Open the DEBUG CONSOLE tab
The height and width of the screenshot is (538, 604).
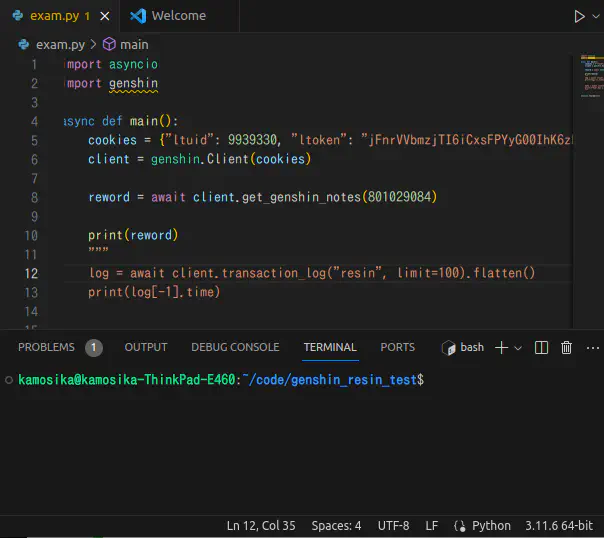[235, 347]
